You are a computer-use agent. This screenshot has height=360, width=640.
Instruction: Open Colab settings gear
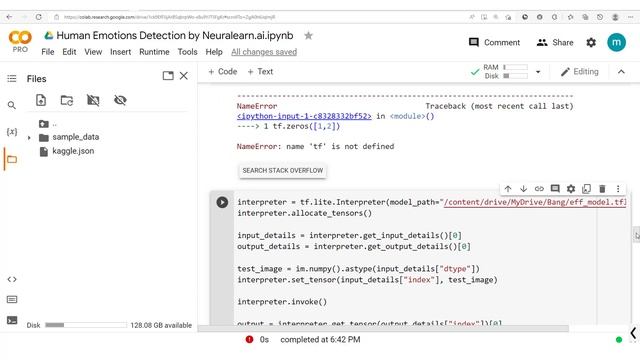[x=591, y=42]
